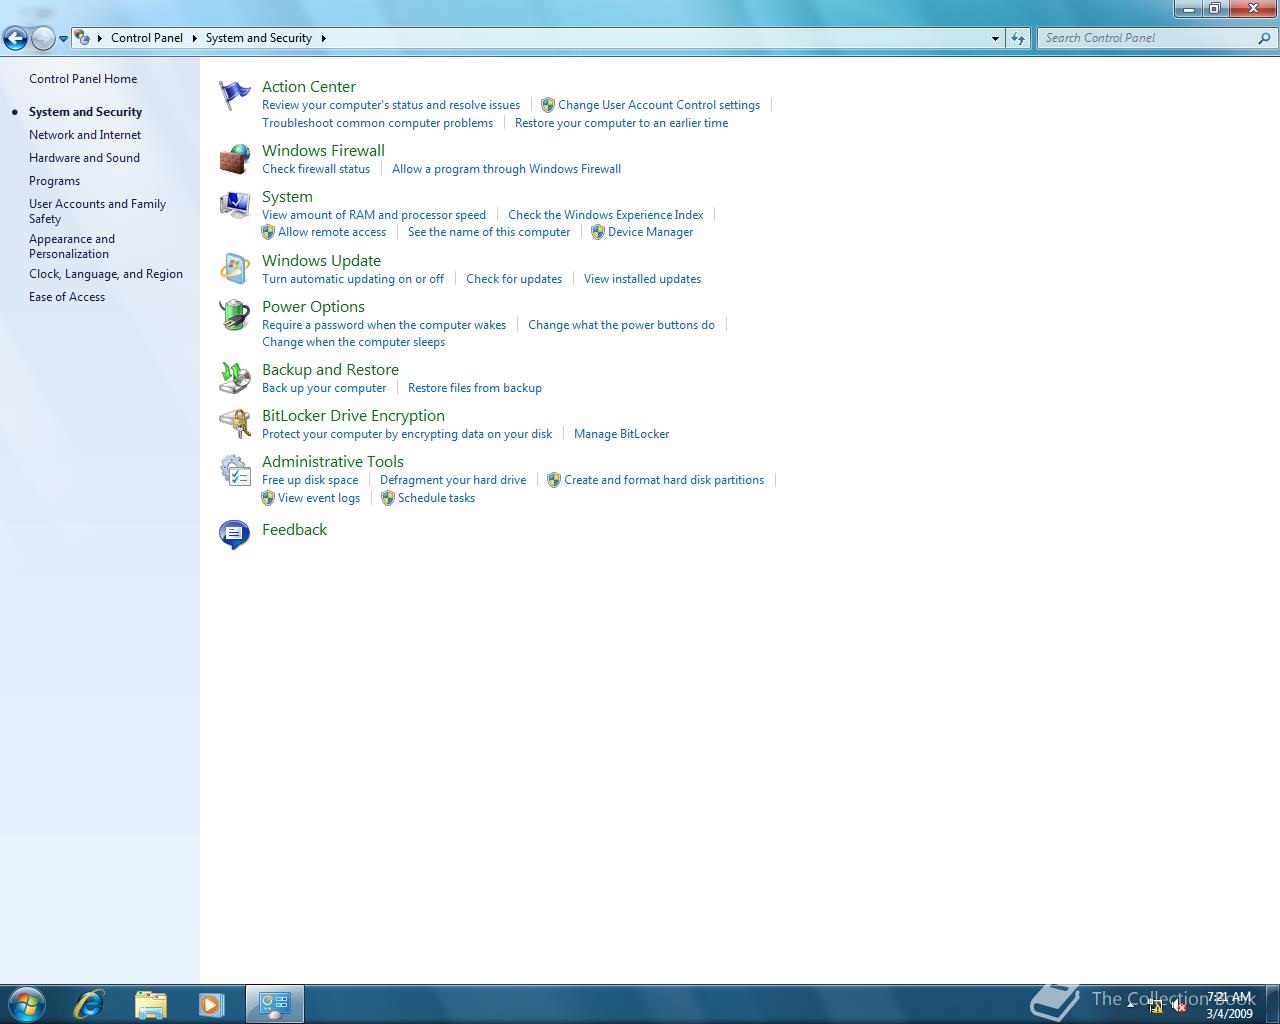Click the Control Panel icon in address bar
This screenshot has height=1024, width=1280.
(x=82, y=38)
